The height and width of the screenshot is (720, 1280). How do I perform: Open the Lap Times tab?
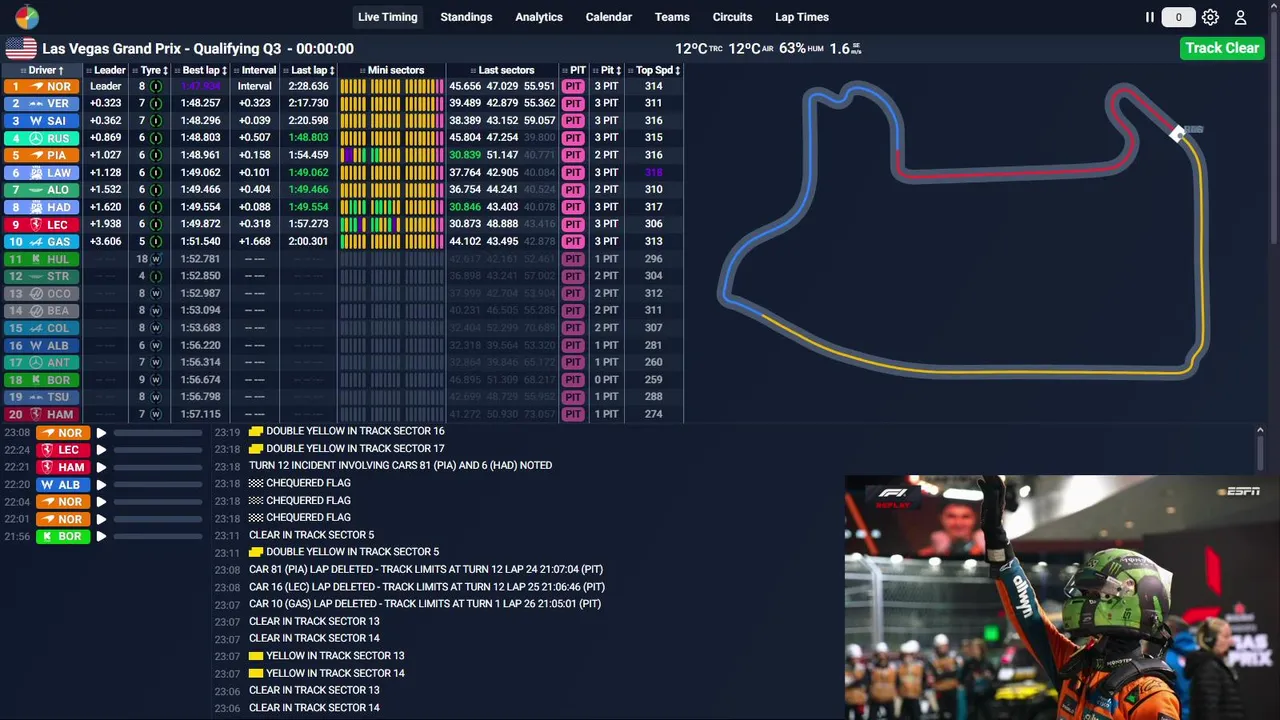(x=802, y=17)
